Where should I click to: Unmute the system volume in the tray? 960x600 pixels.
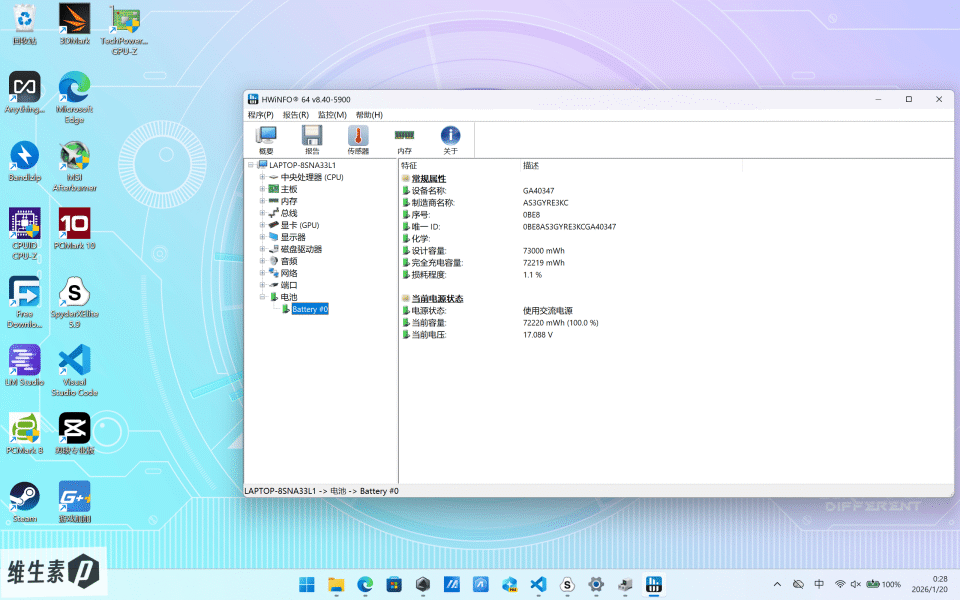click(854, 583)
